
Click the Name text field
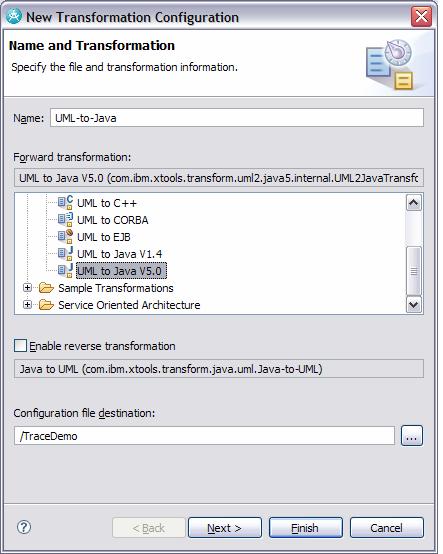point(237,118)
